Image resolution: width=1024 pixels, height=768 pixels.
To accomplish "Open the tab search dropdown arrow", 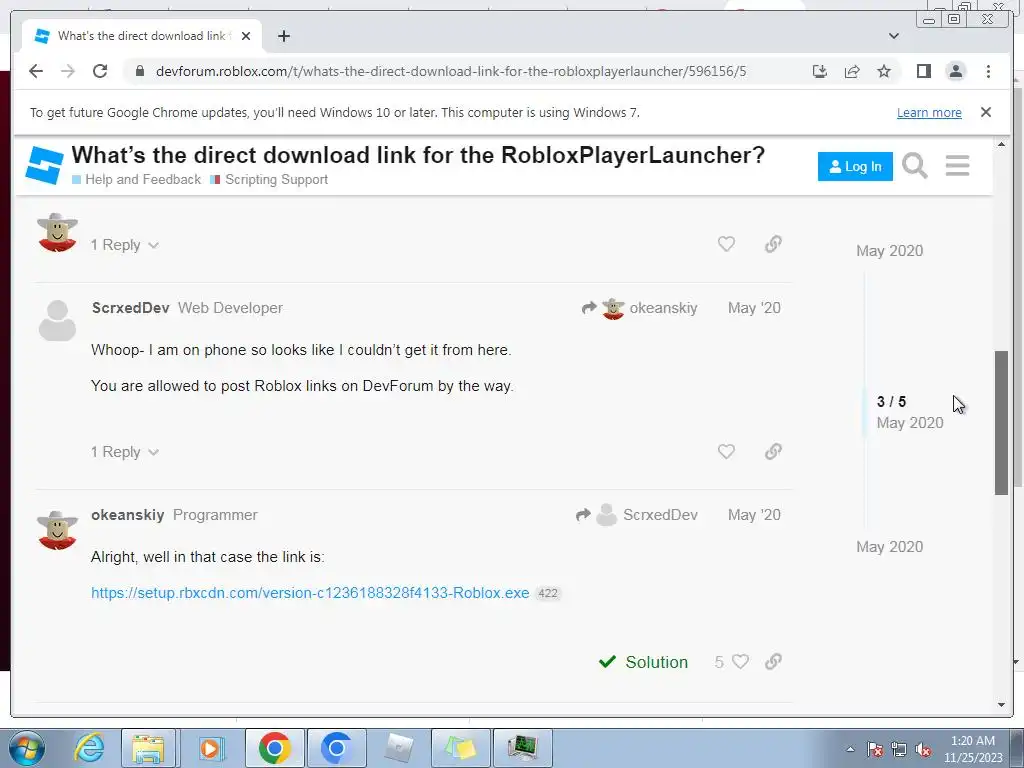I will (x=894, y=36).
